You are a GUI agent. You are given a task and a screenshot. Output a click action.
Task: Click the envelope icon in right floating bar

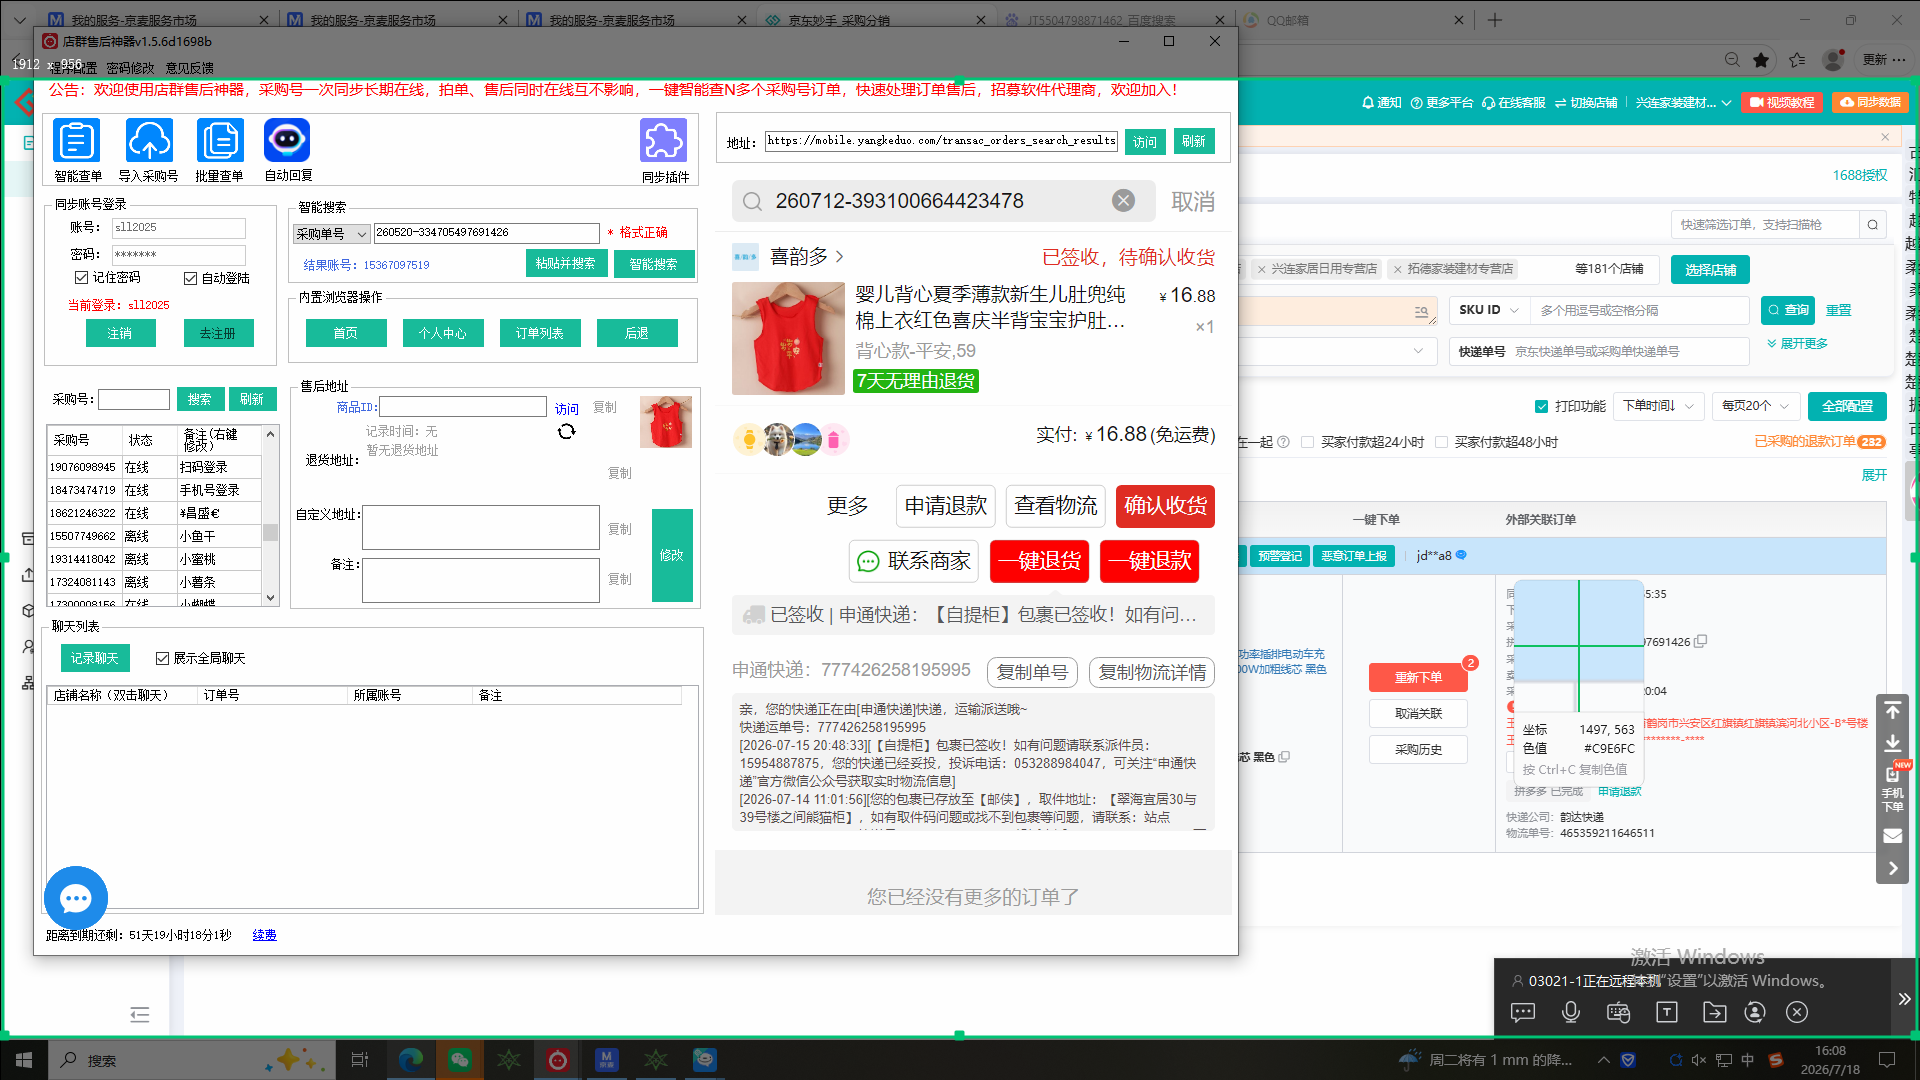click(1893, 835)
